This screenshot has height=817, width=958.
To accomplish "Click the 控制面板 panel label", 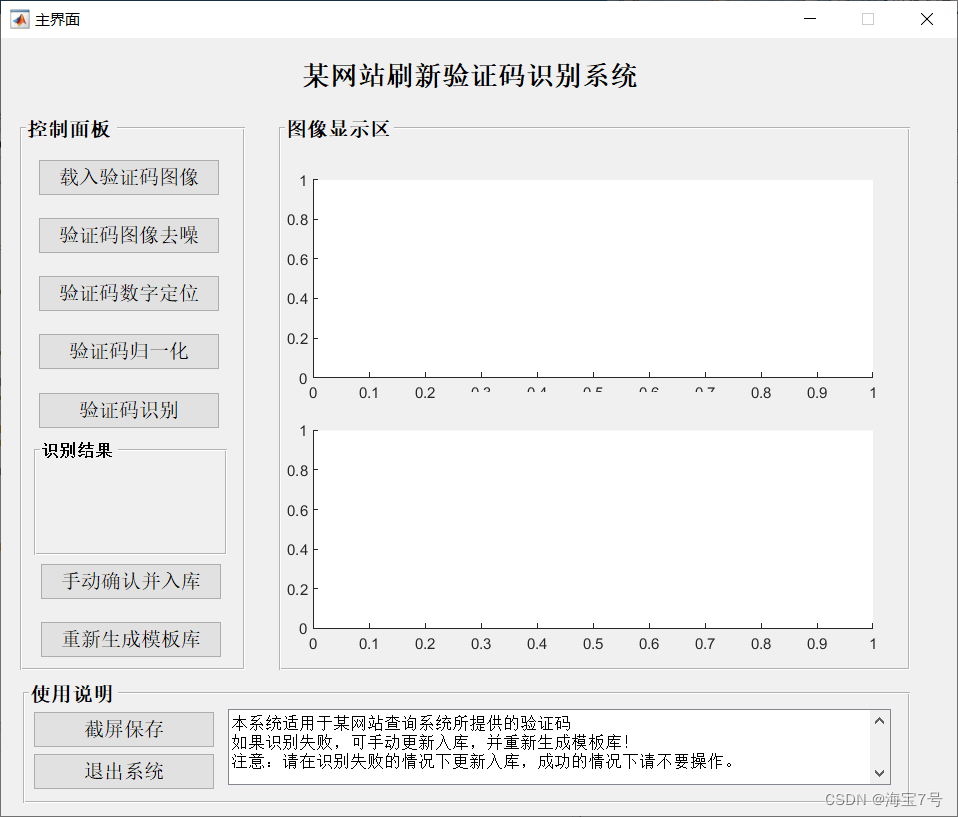I will pyautogui.click(x=69, y=129).
